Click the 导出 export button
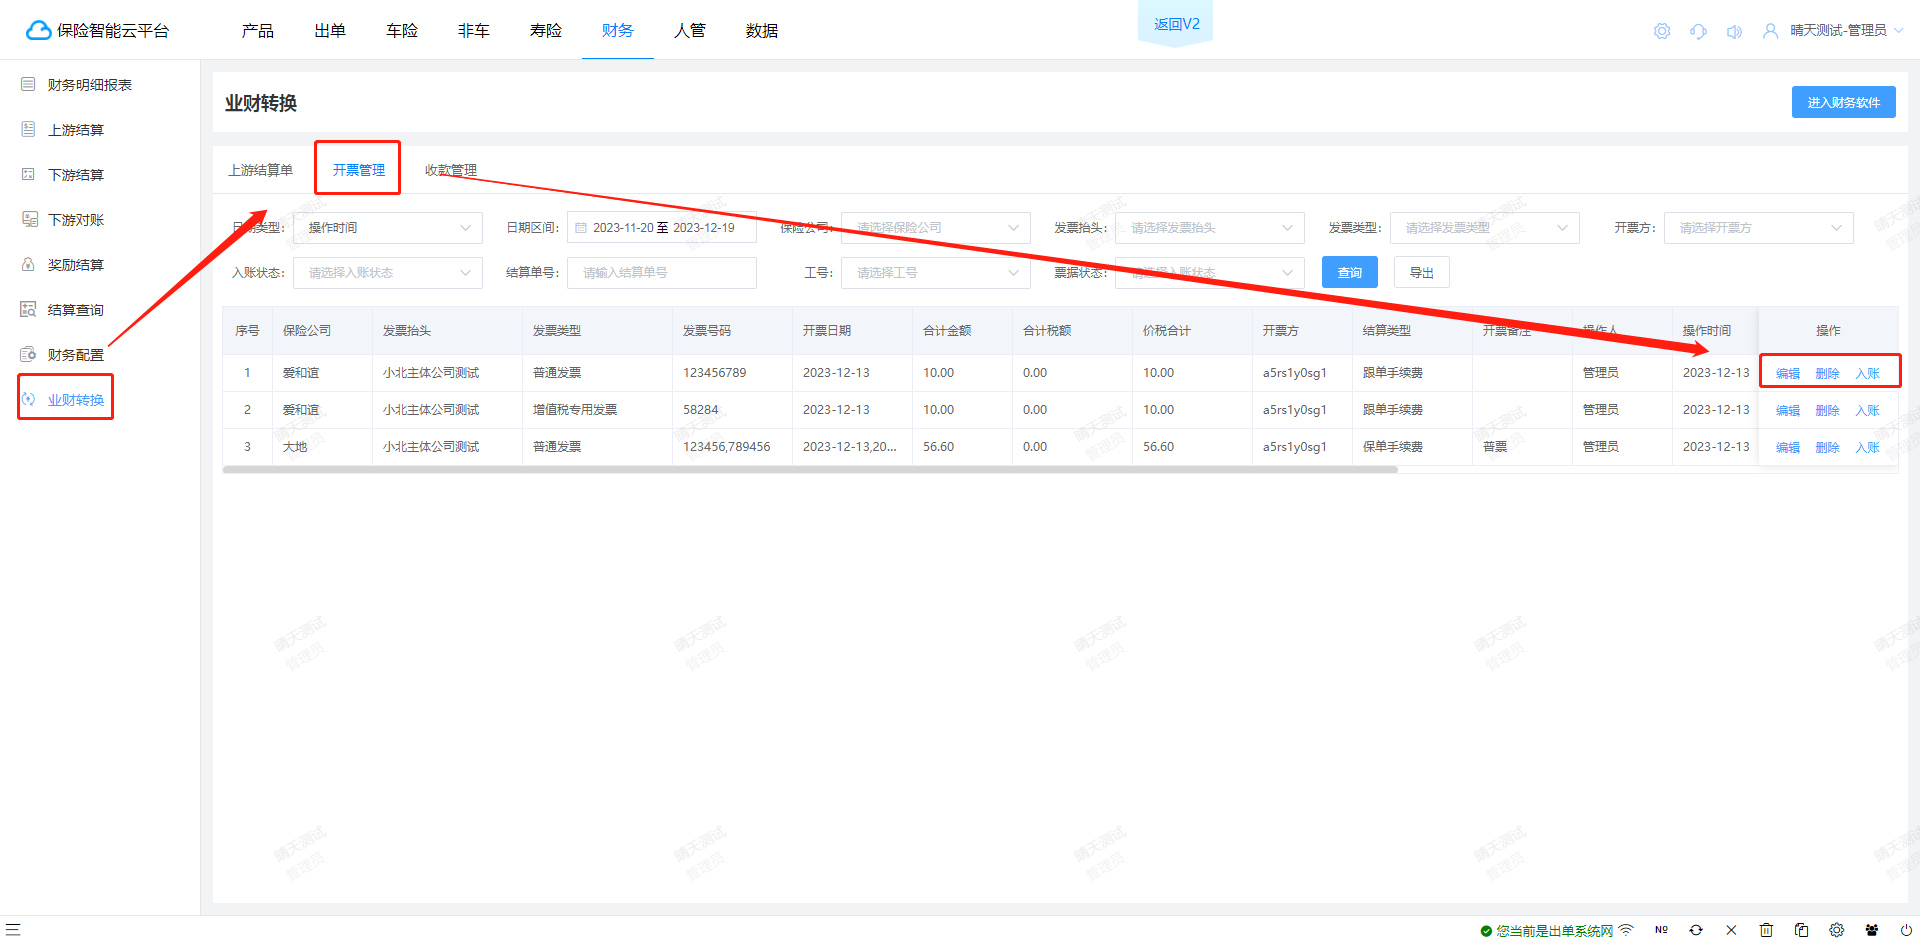 coord(1421,273)
